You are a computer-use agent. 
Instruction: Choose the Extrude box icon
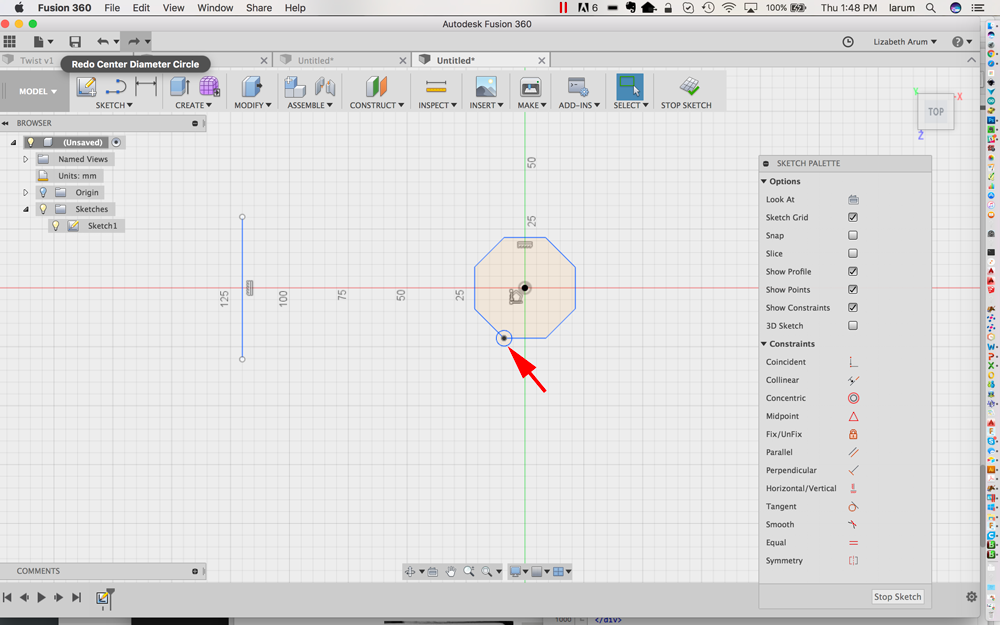(180, 86)
